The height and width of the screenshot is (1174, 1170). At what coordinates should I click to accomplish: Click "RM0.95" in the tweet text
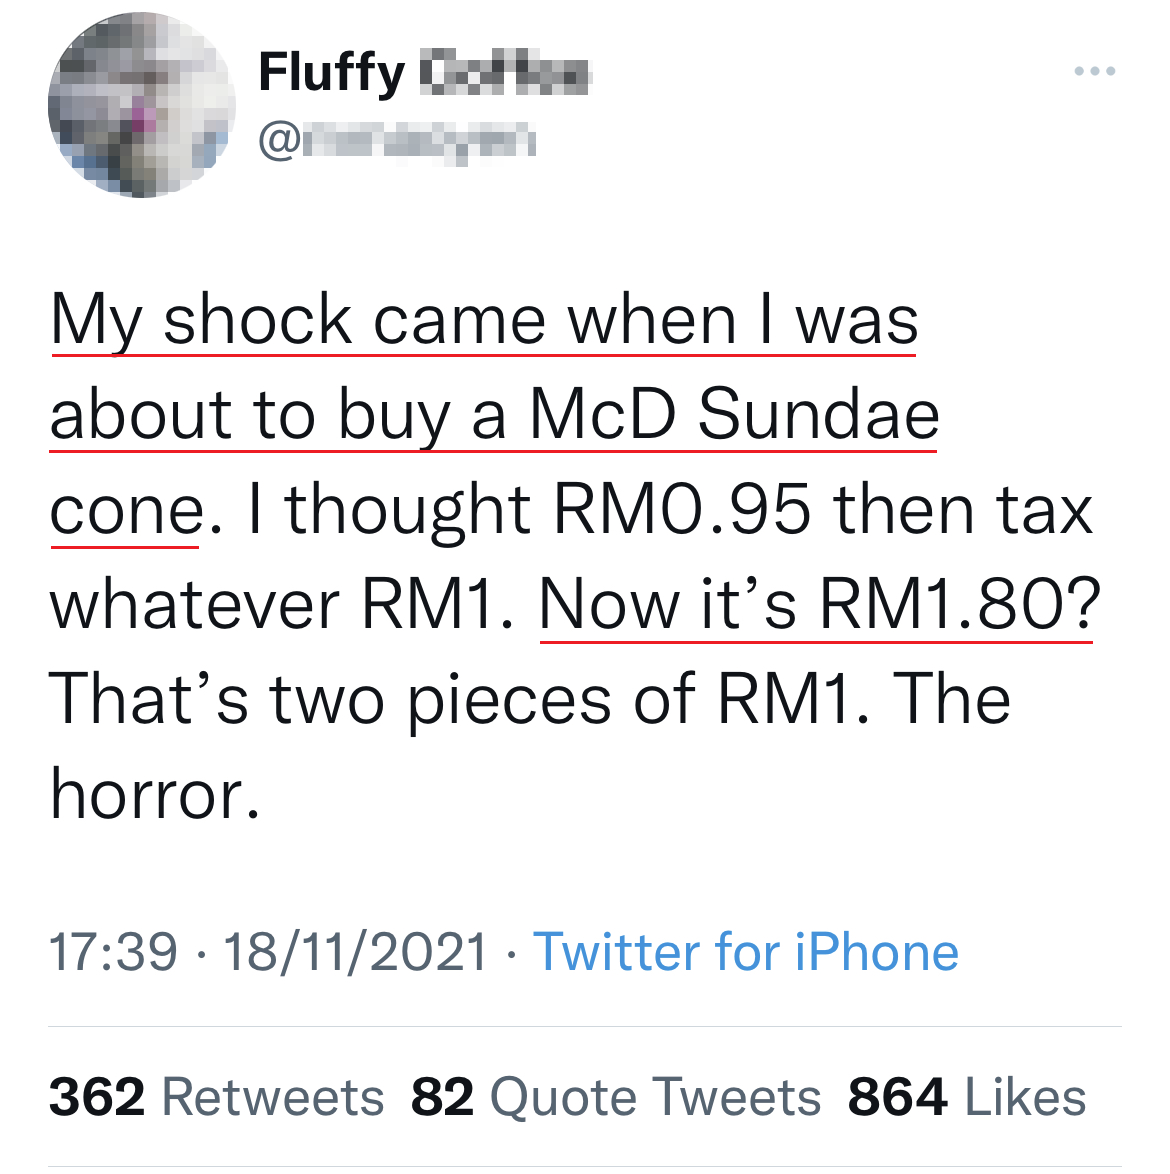681,510
